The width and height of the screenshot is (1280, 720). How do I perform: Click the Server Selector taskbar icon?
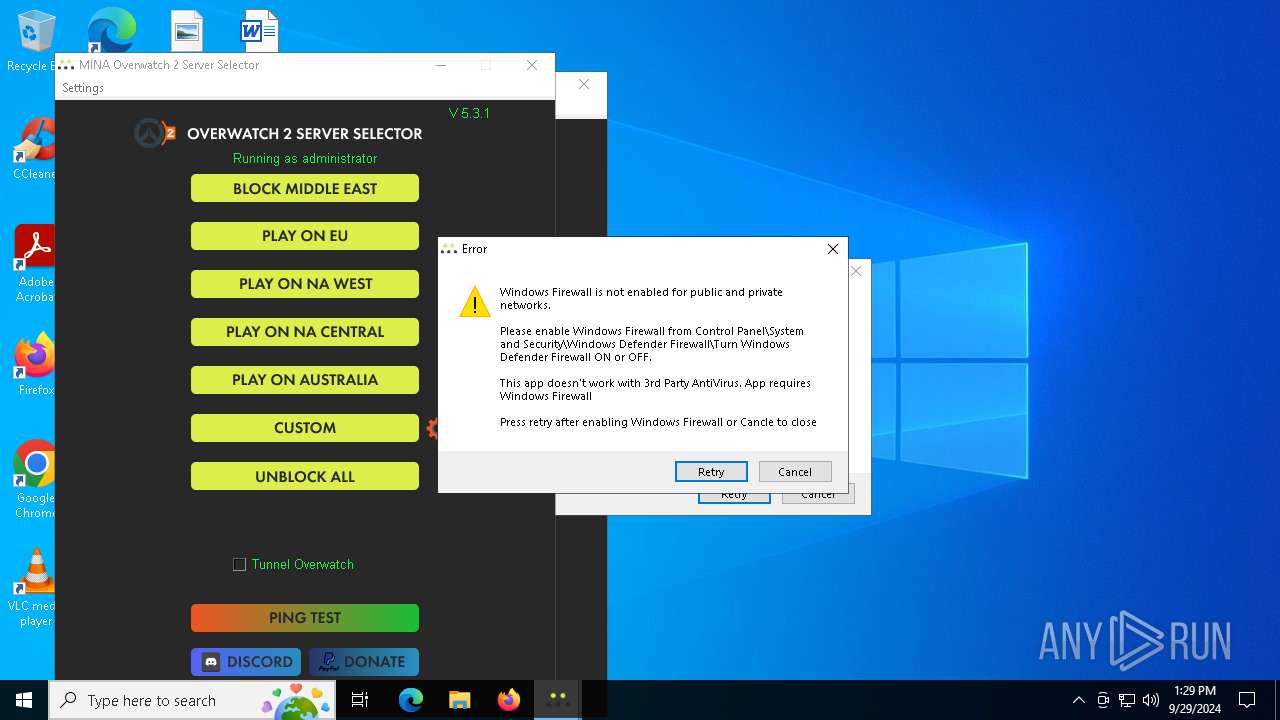[x=557, y=700]
